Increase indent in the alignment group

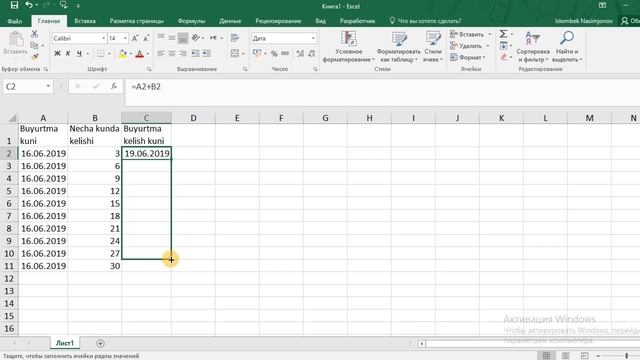coord(207,53)
